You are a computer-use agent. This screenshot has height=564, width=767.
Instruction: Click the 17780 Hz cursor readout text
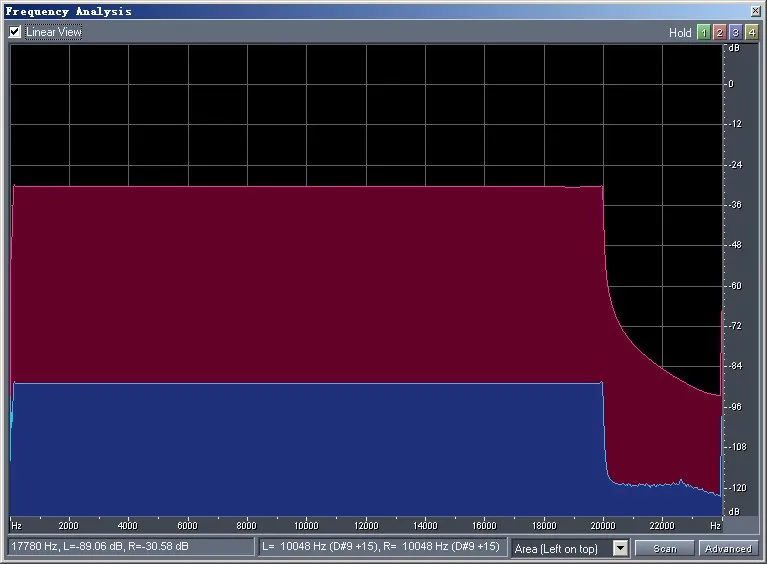coord(100,546)
